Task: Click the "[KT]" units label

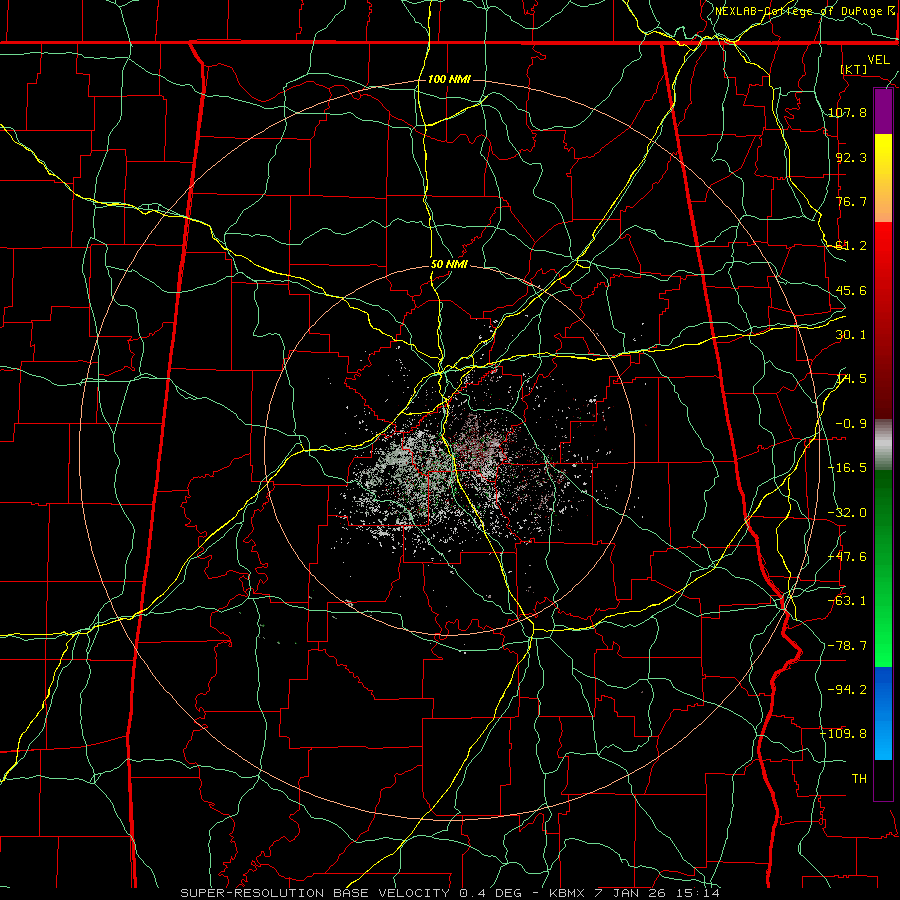Action: [854, 69]
